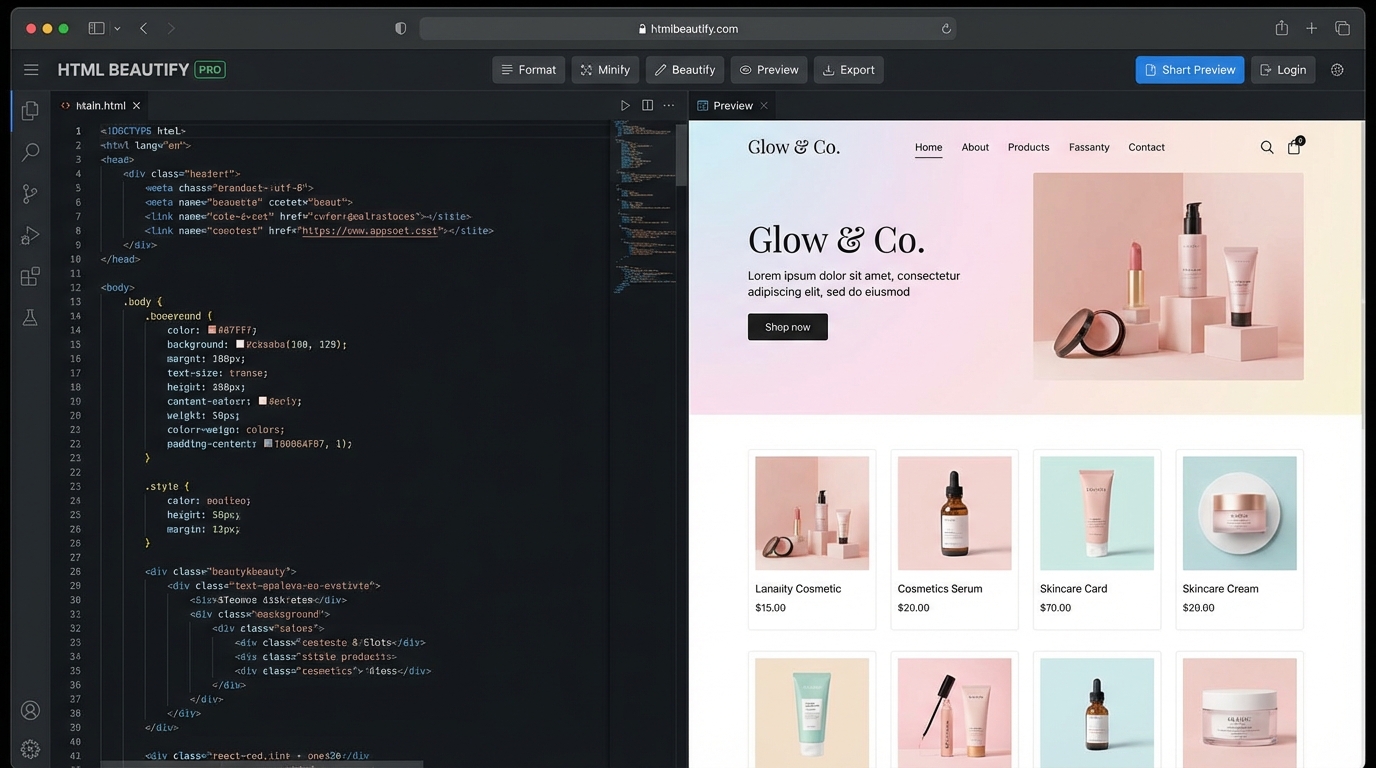The width and height of the screenshot is (1376, 768).
Task: Open the hamburger menu next to HTML Beautify
Action: 31,69
